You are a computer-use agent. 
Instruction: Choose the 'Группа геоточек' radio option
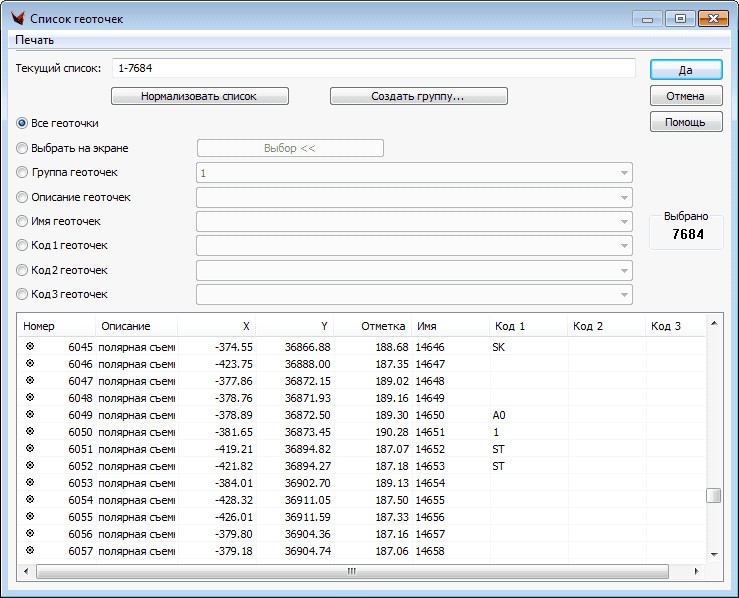tap(22, 172)
